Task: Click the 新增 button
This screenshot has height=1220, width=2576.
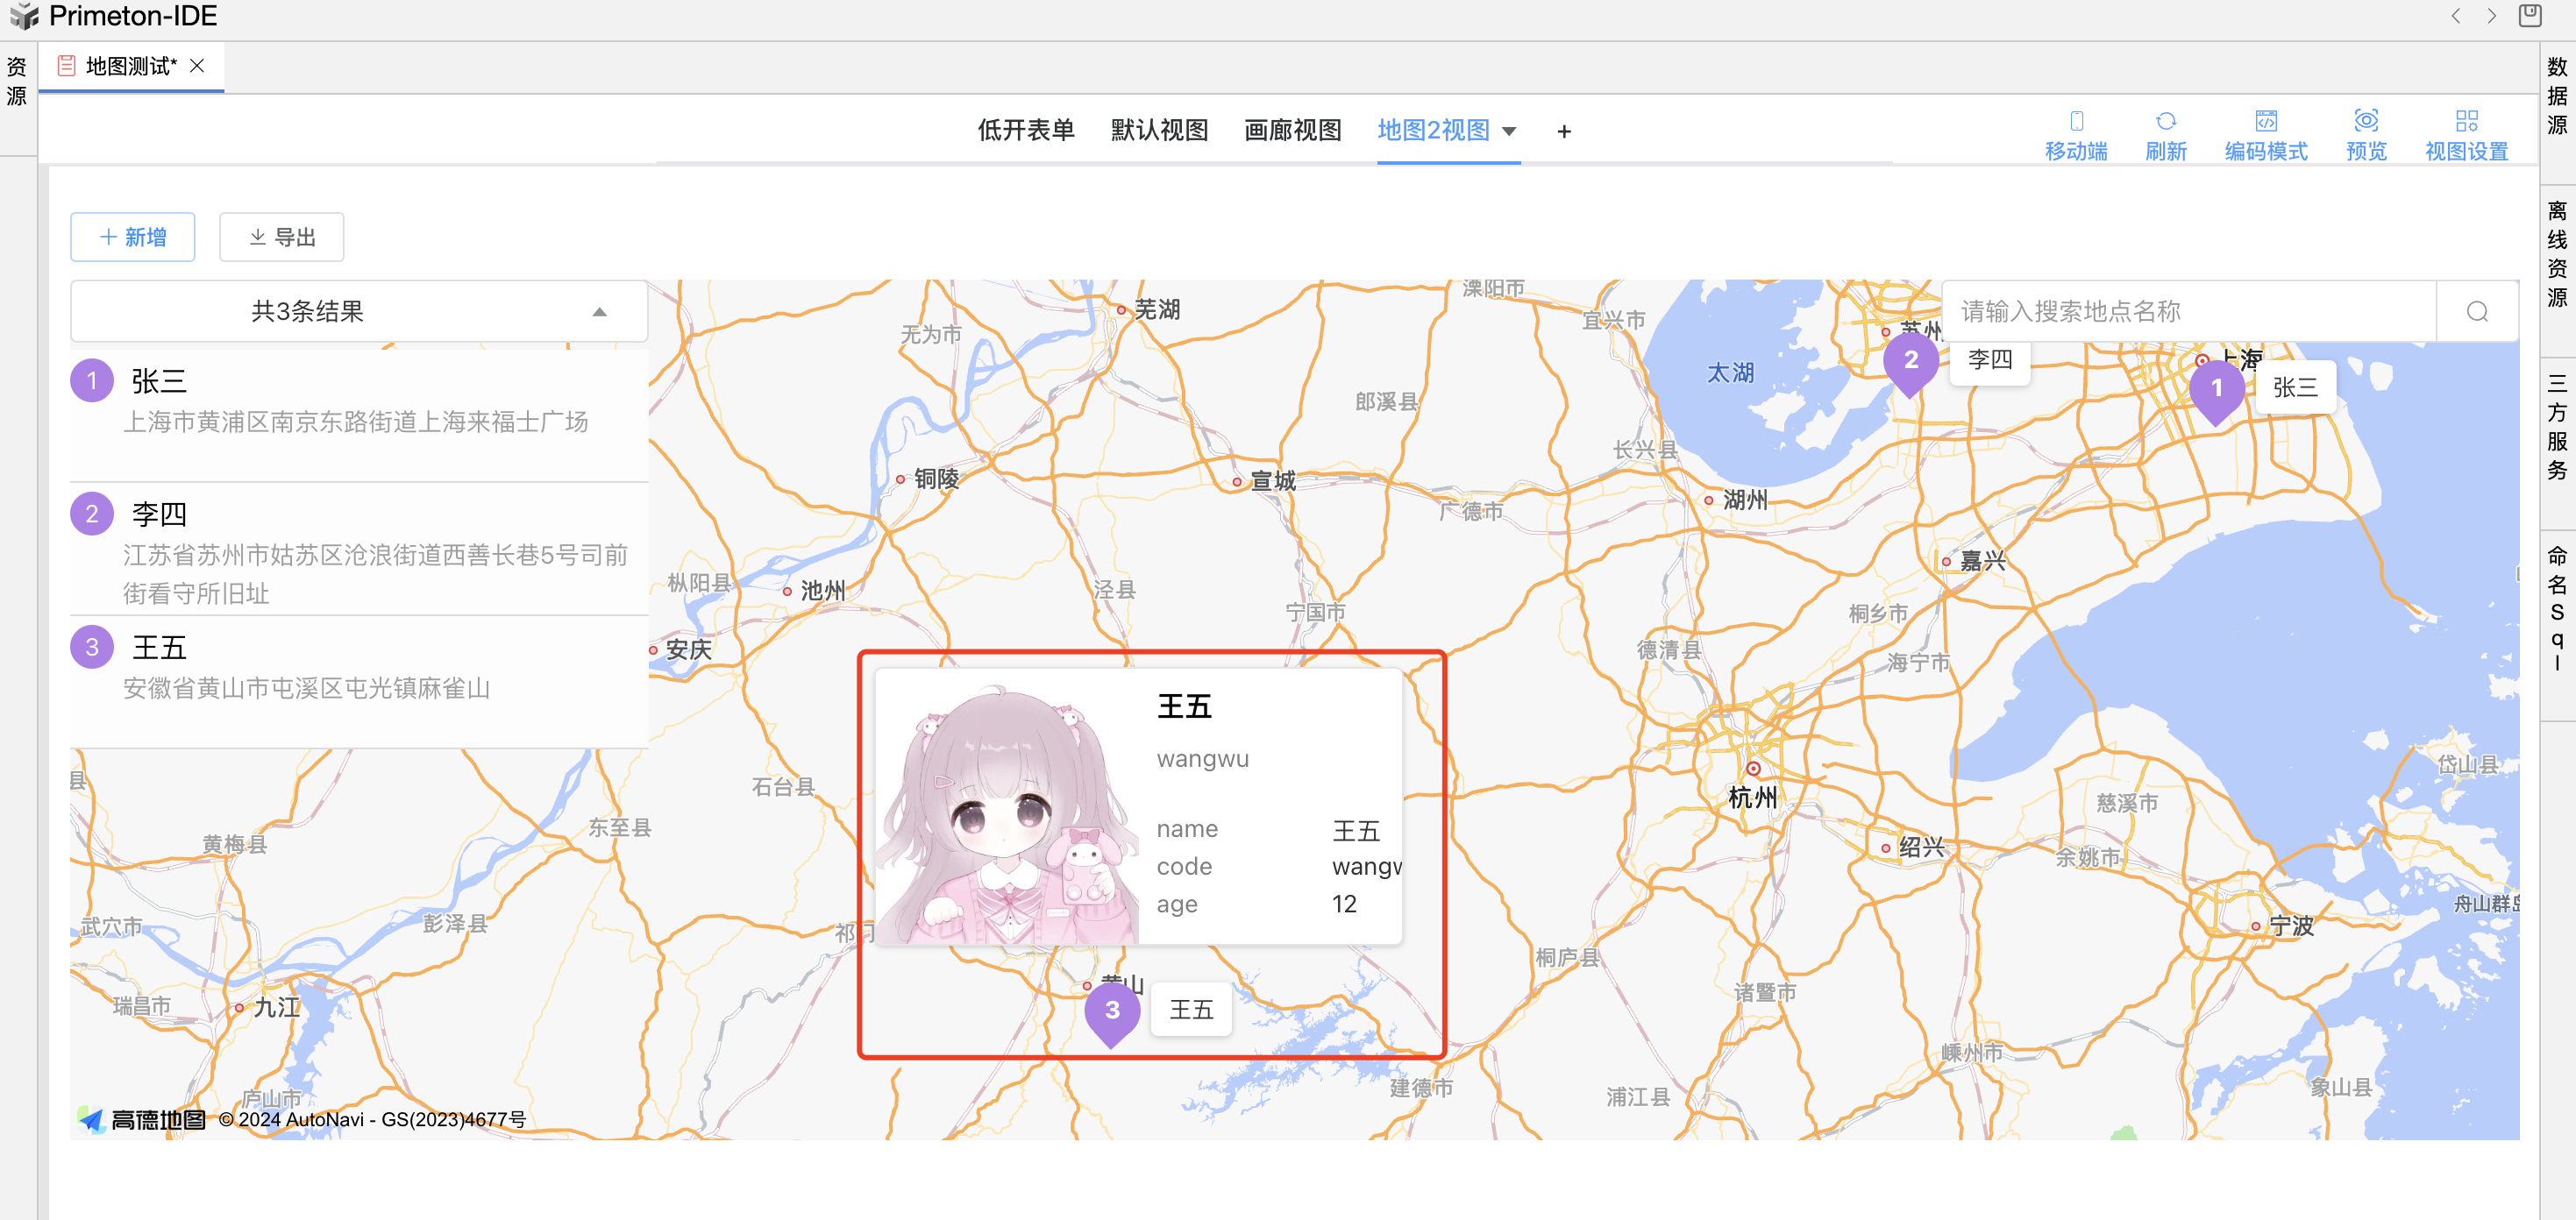Action: (x=133, y=237)
